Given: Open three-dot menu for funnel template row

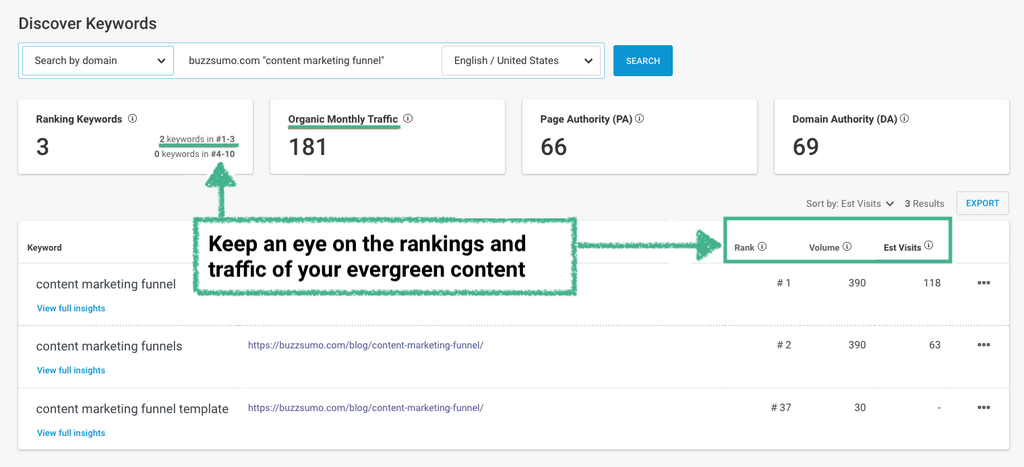Looking at the screenshot, I should [x=983, y=408].
